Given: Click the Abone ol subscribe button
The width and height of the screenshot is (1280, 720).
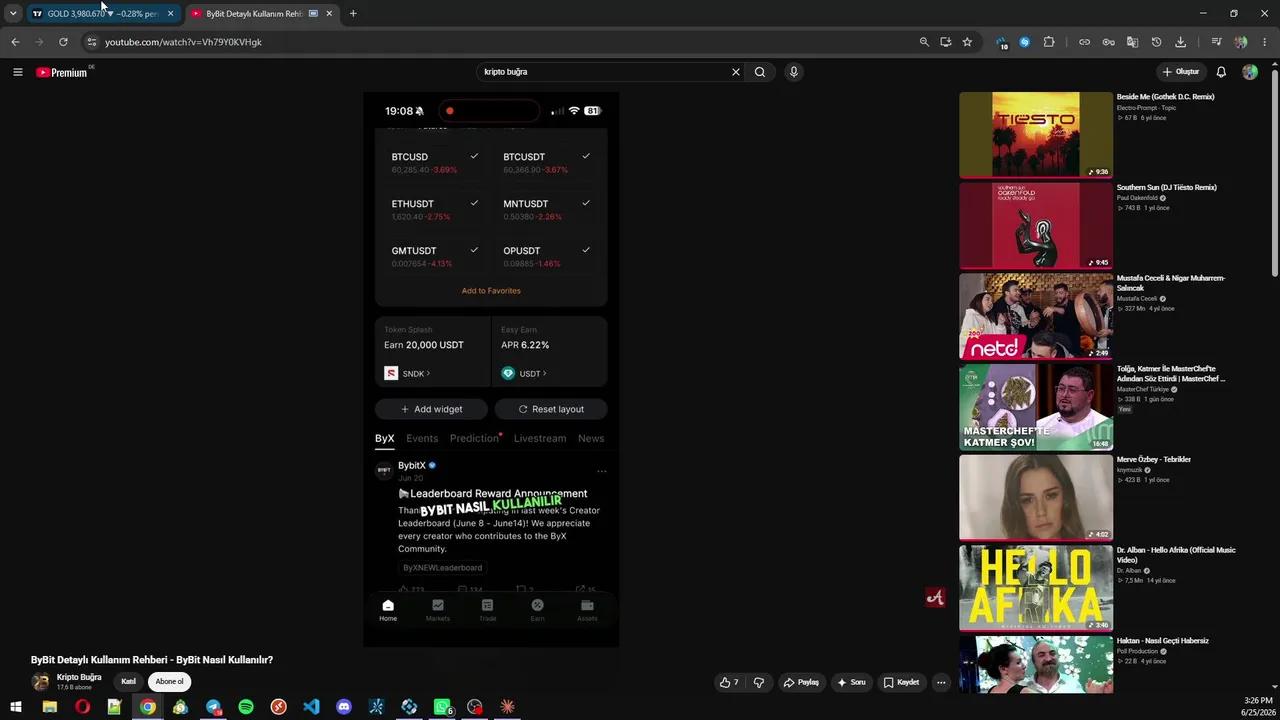Looking at the screenshot, I should pos(169,682).
